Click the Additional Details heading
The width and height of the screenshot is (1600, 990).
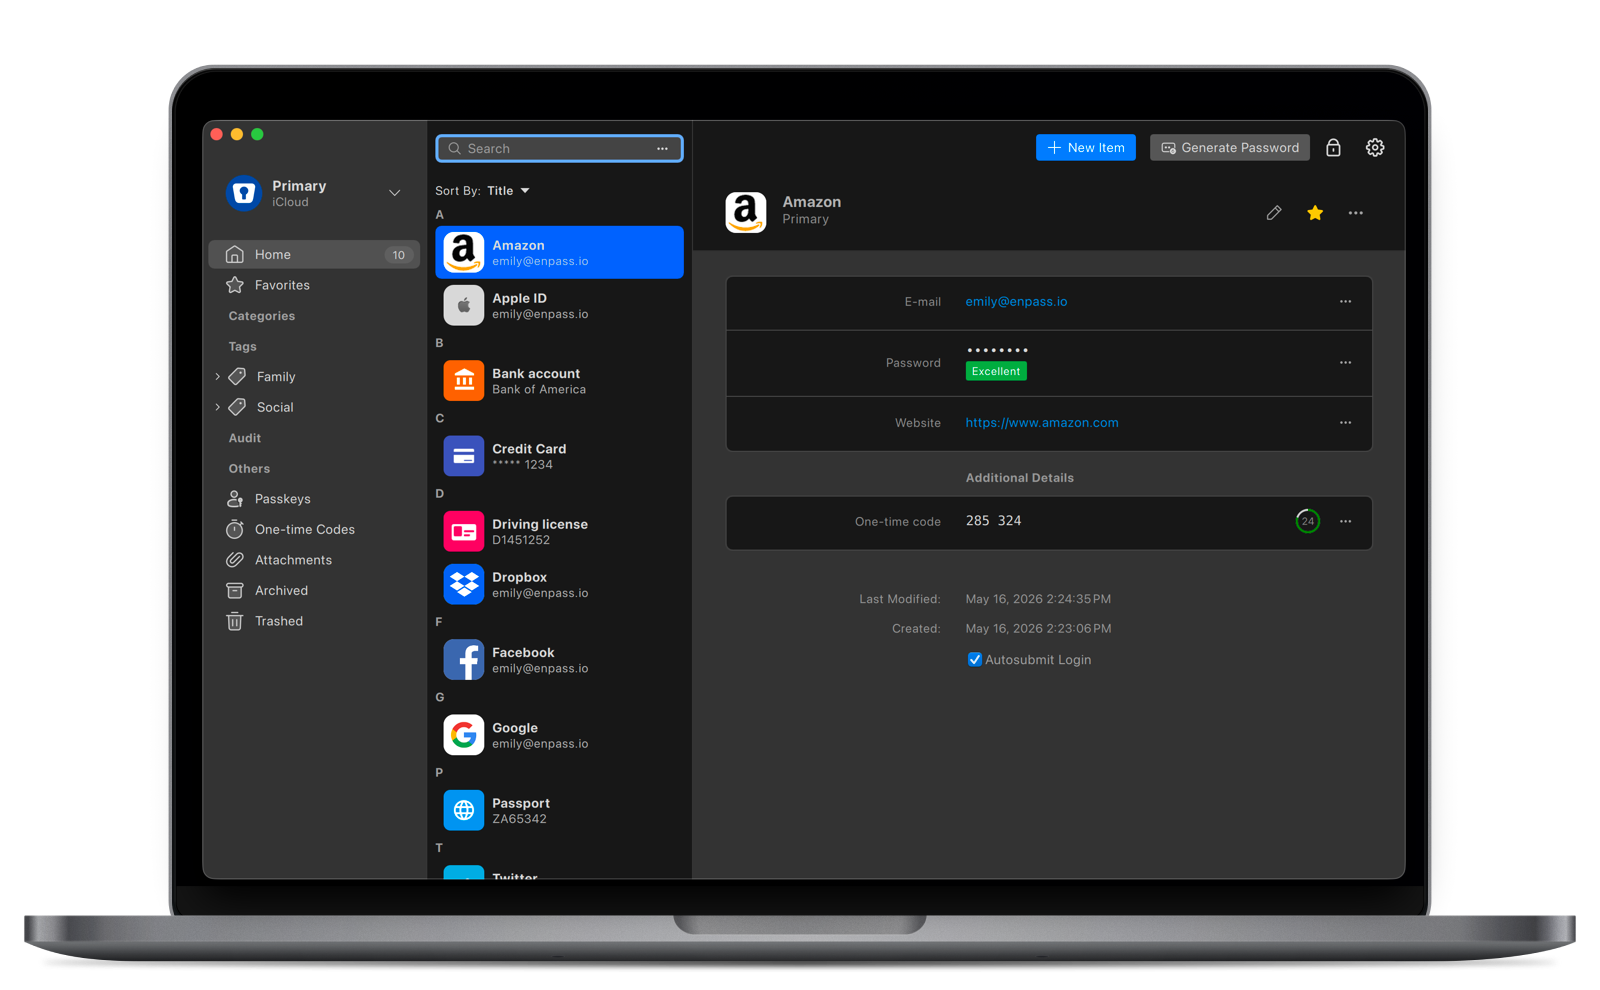coord(1019,478)
